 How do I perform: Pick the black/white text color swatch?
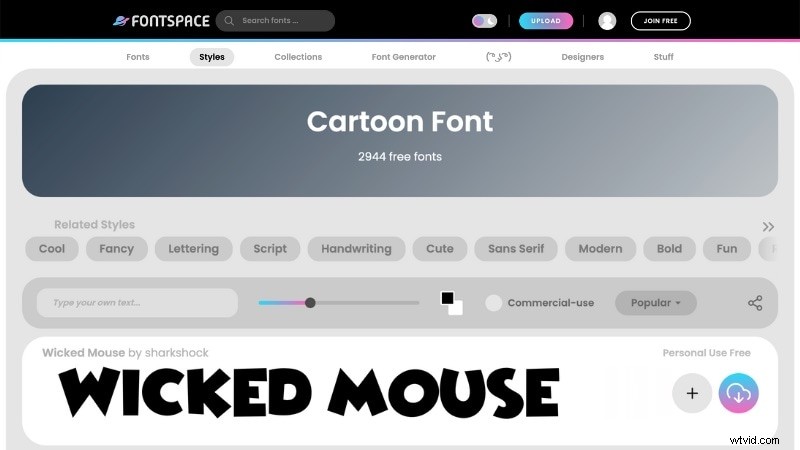pos(451,303)
